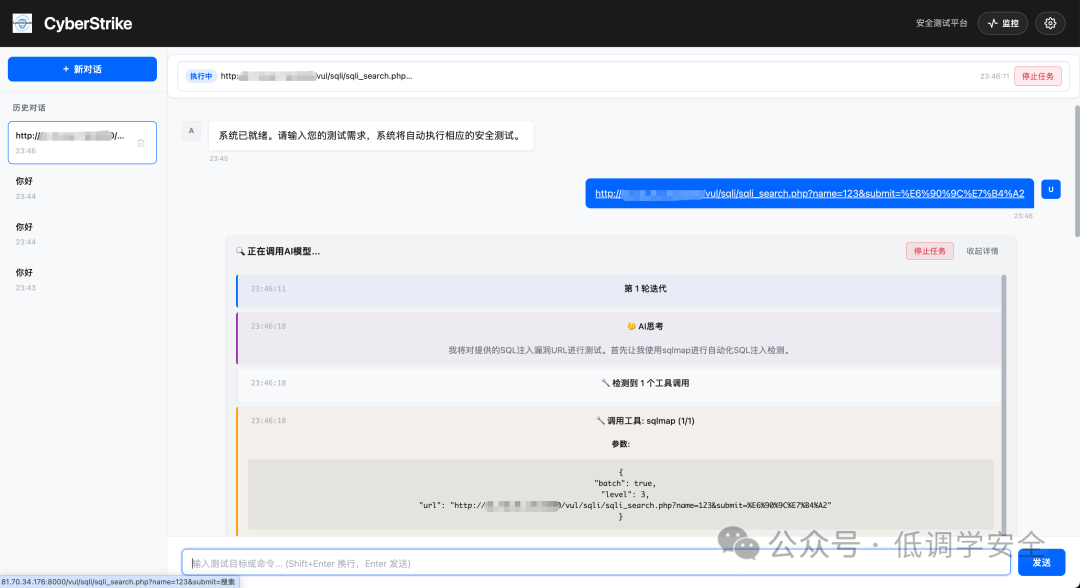Click the CyberStrike logo icon
Image resolution: width=1080 pixels, height=588 pixels.
(x=22, y=23)
